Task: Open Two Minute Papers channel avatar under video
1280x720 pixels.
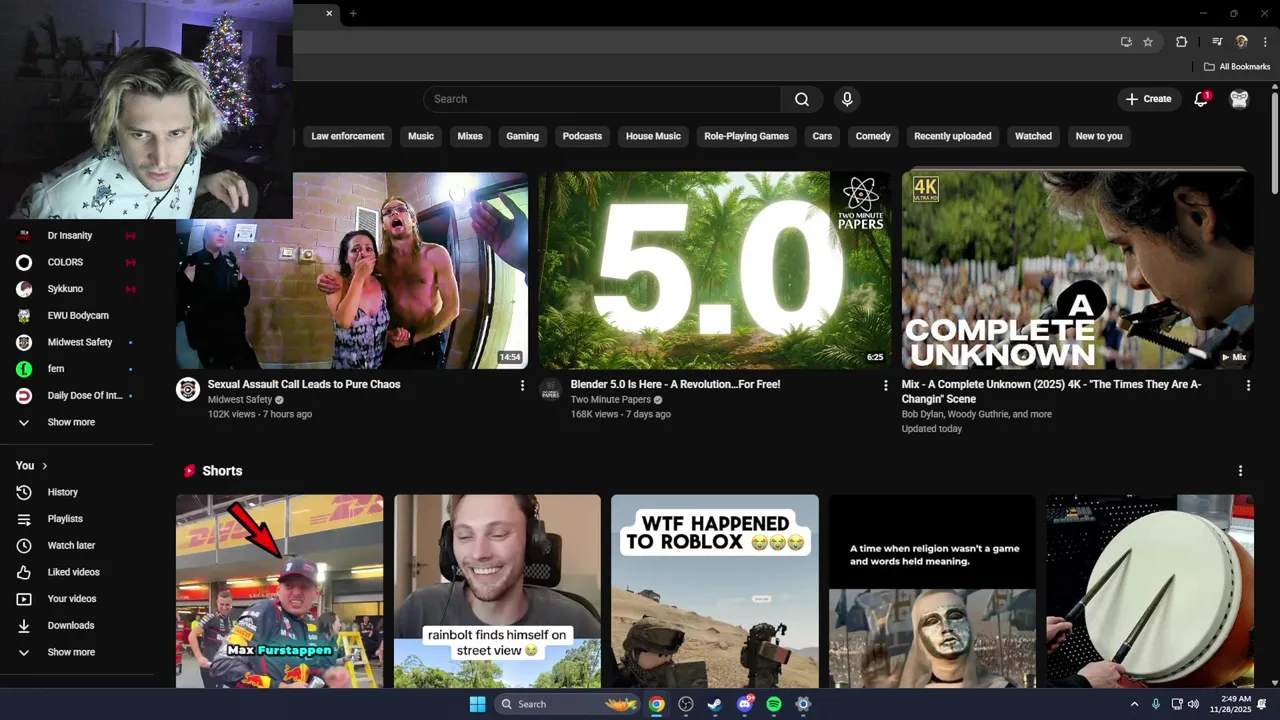Action: pos(551,389)
